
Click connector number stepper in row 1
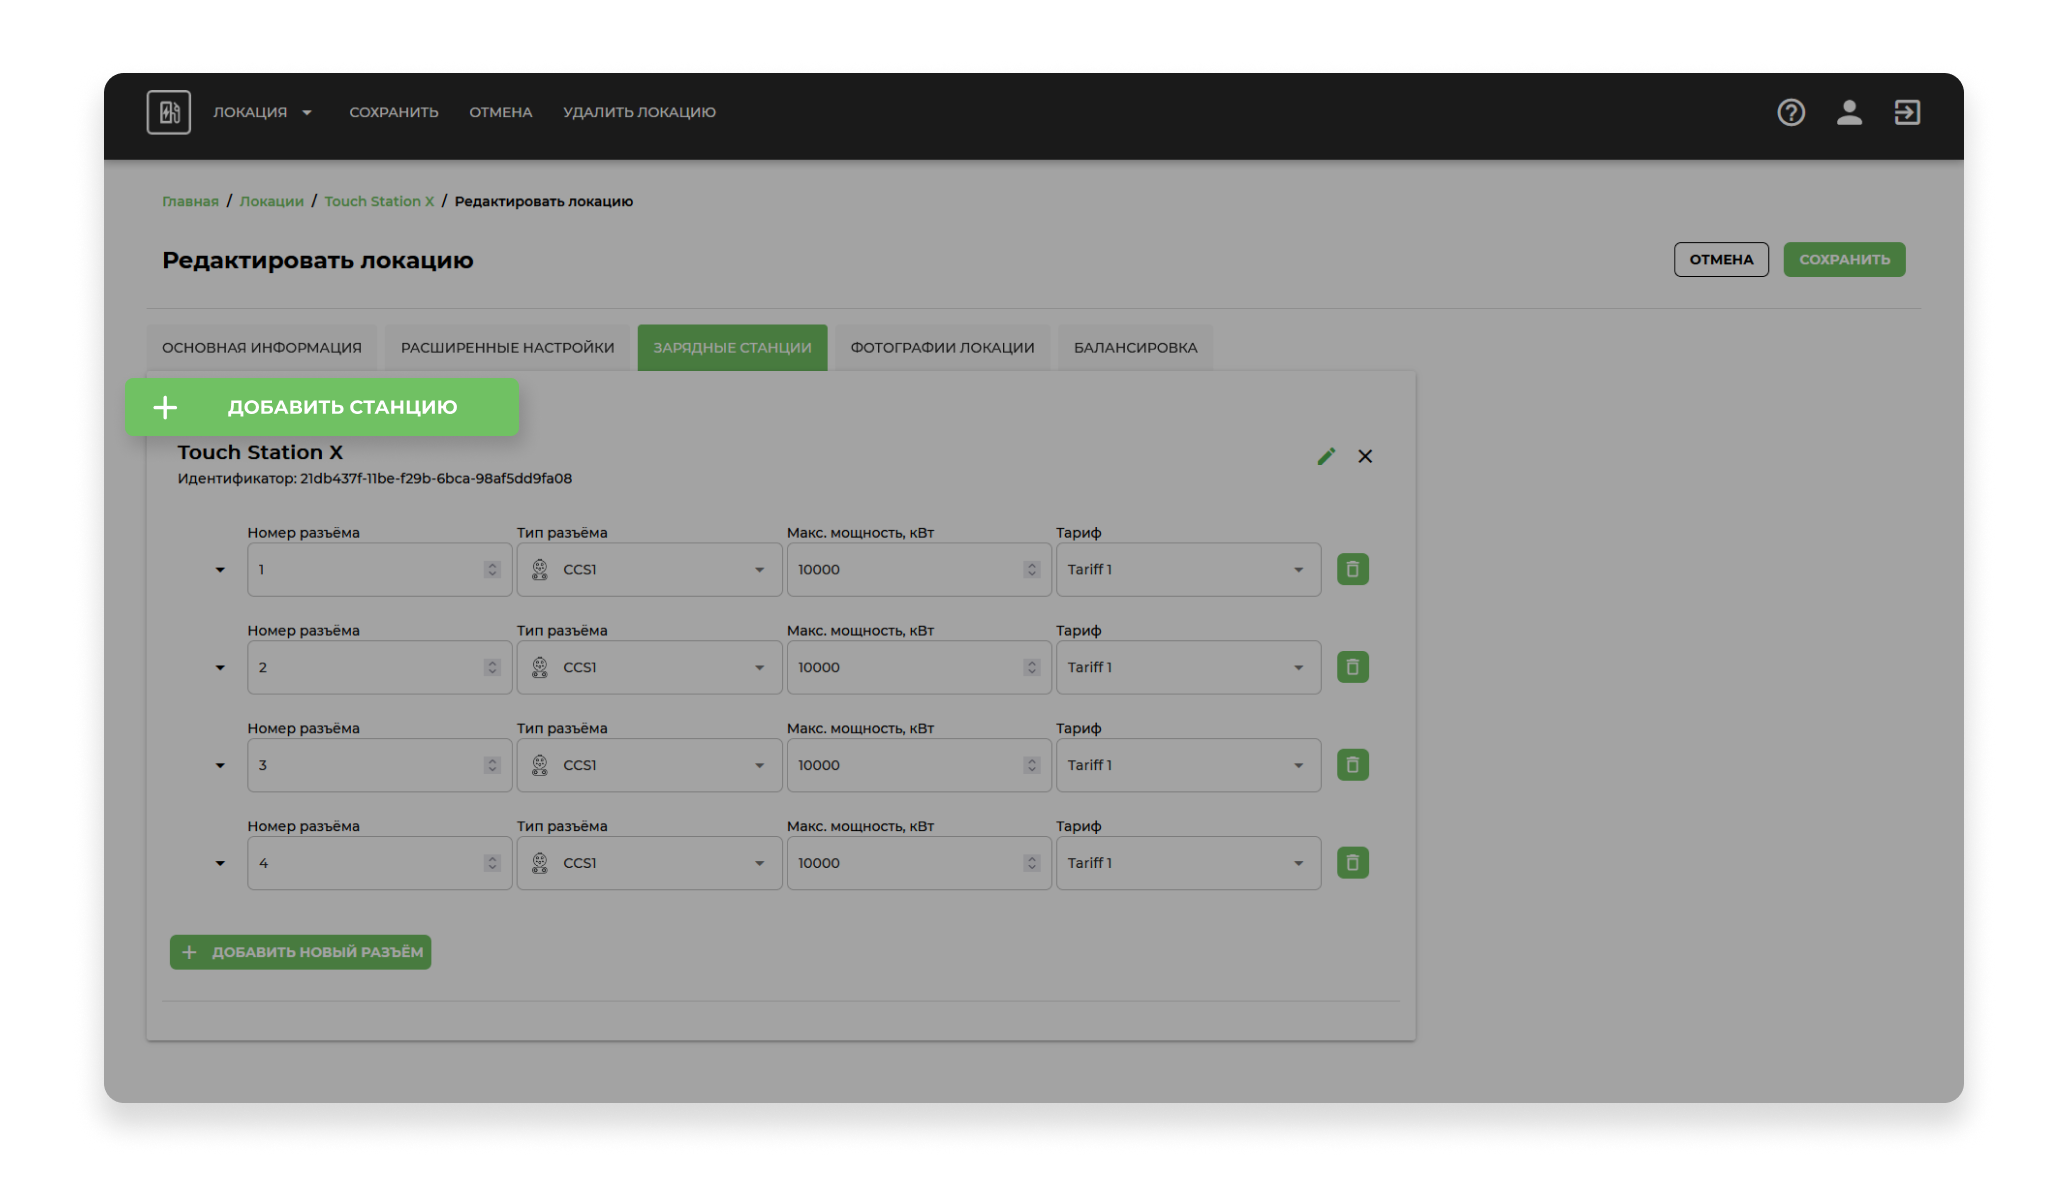pyautogui.click(x=492, y=570)
